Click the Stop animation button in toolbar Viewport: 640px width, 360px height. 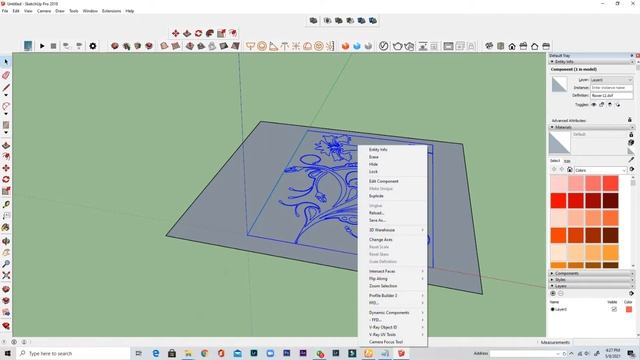pos(53,46)
